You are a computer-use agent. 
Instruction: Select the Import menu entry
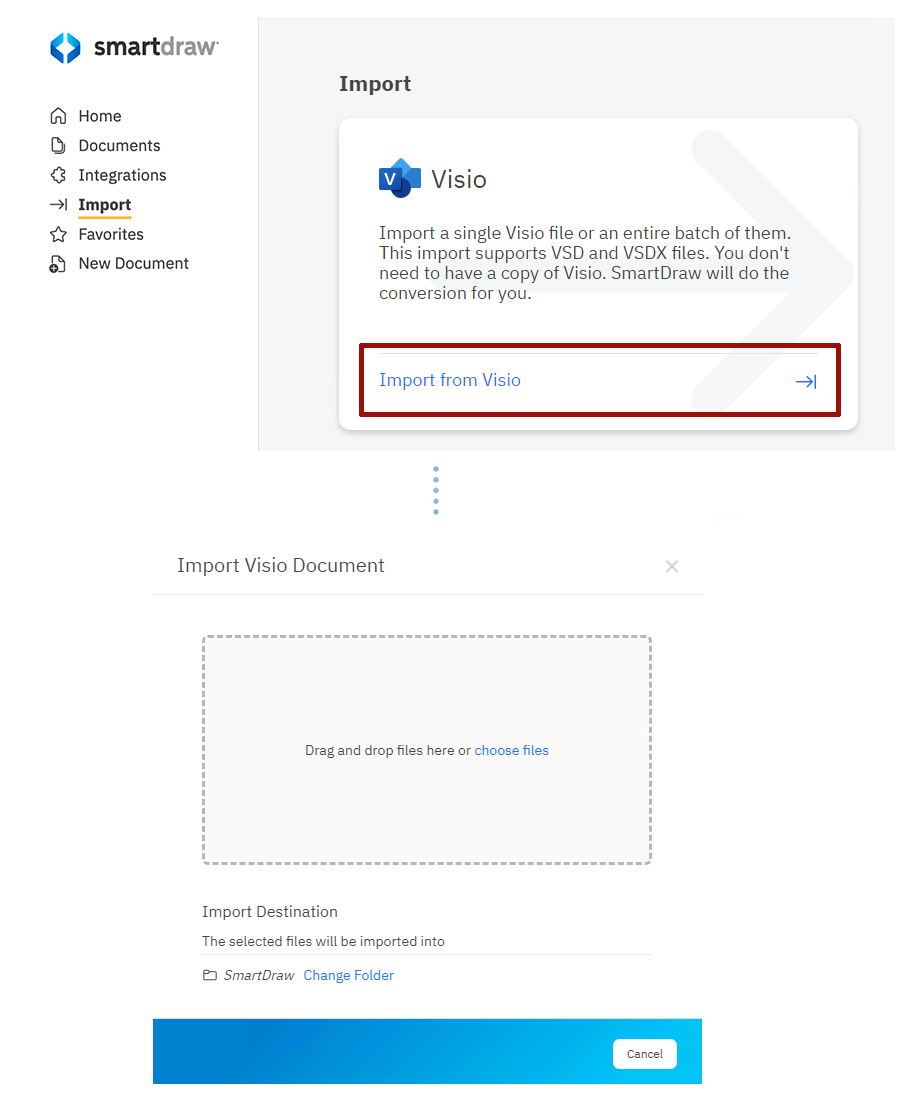click(x=104, y=205)
